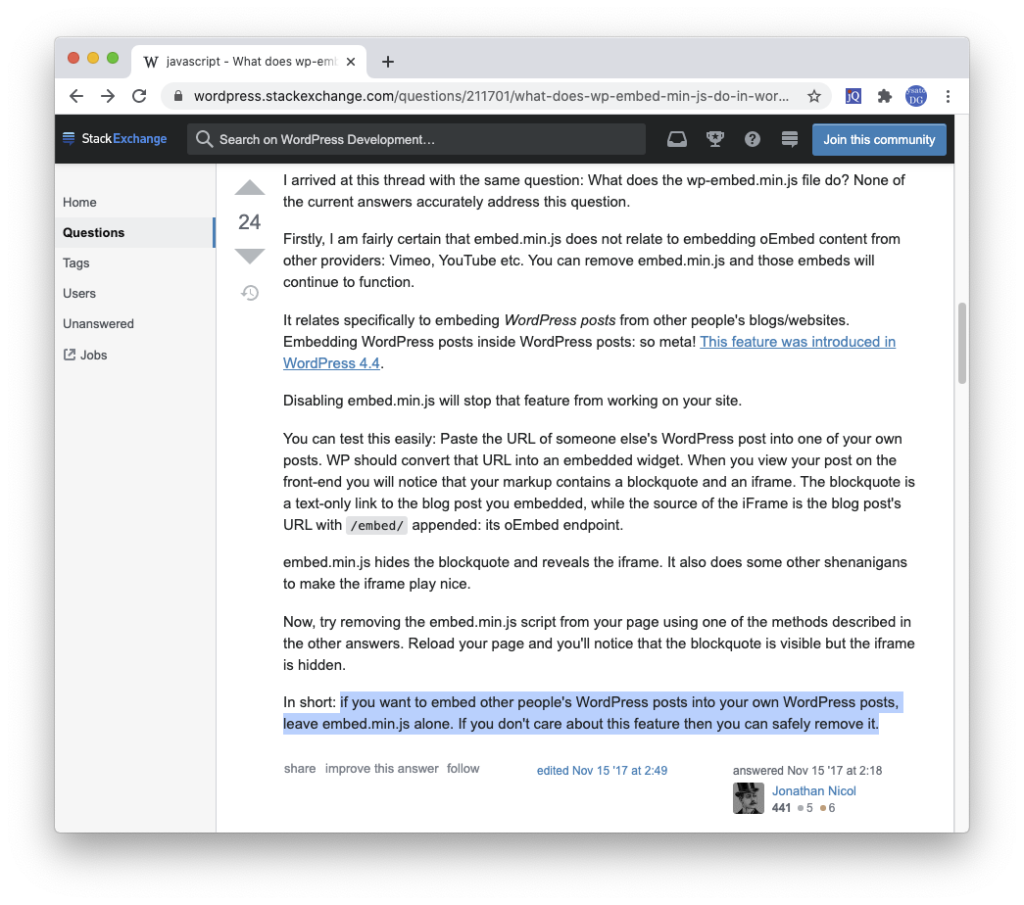Open the Stack Exchange inbox icon
The height and width of the screenshot is (905, 1024).
[x=677, y=139]
